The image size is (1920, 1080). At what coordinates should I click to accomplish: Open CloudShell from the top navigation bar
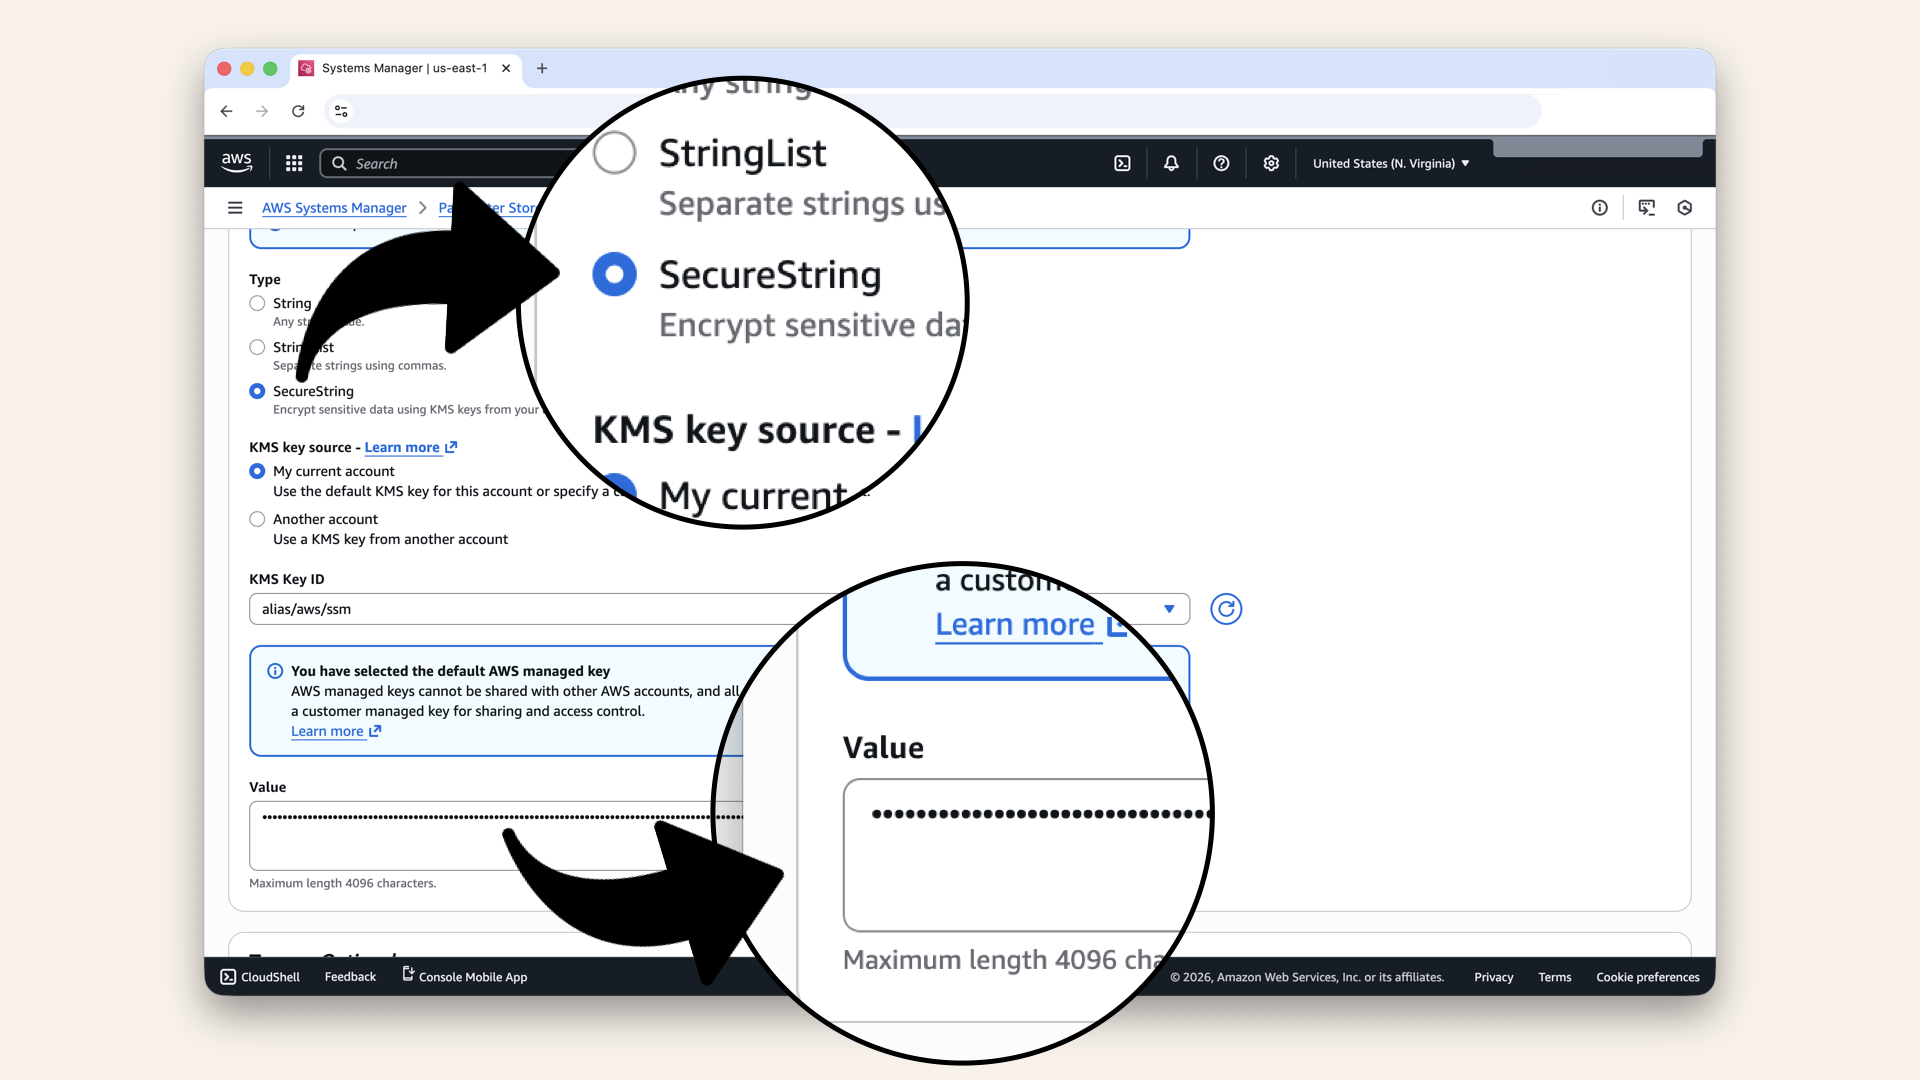[259, 977]
